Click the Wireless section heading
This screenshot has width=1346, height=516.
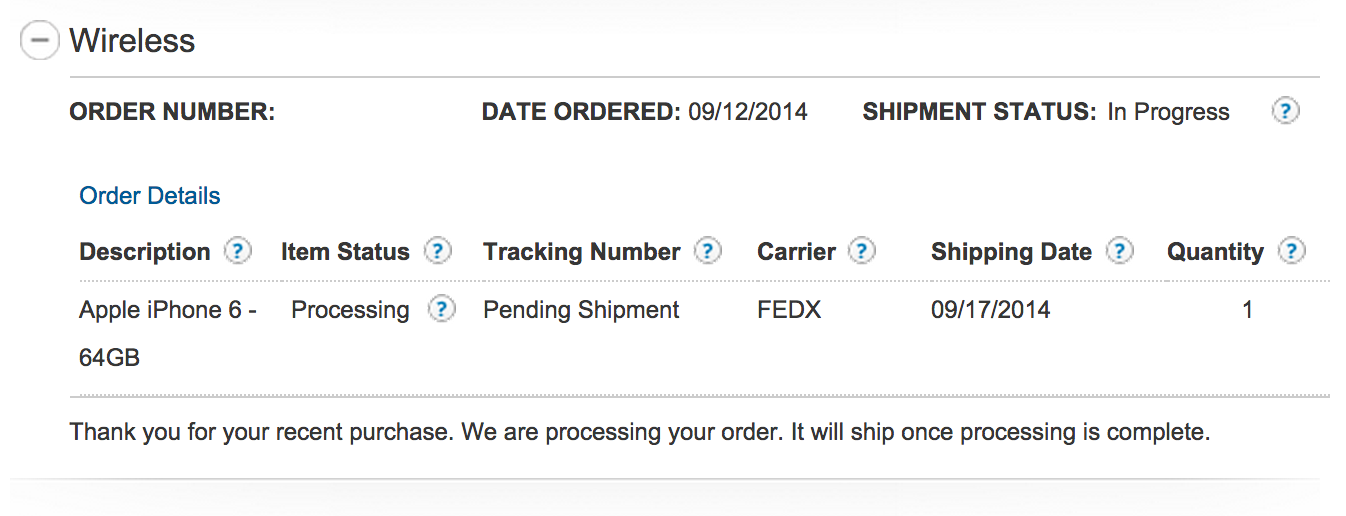pyautogui.click(x=132, y=41)
